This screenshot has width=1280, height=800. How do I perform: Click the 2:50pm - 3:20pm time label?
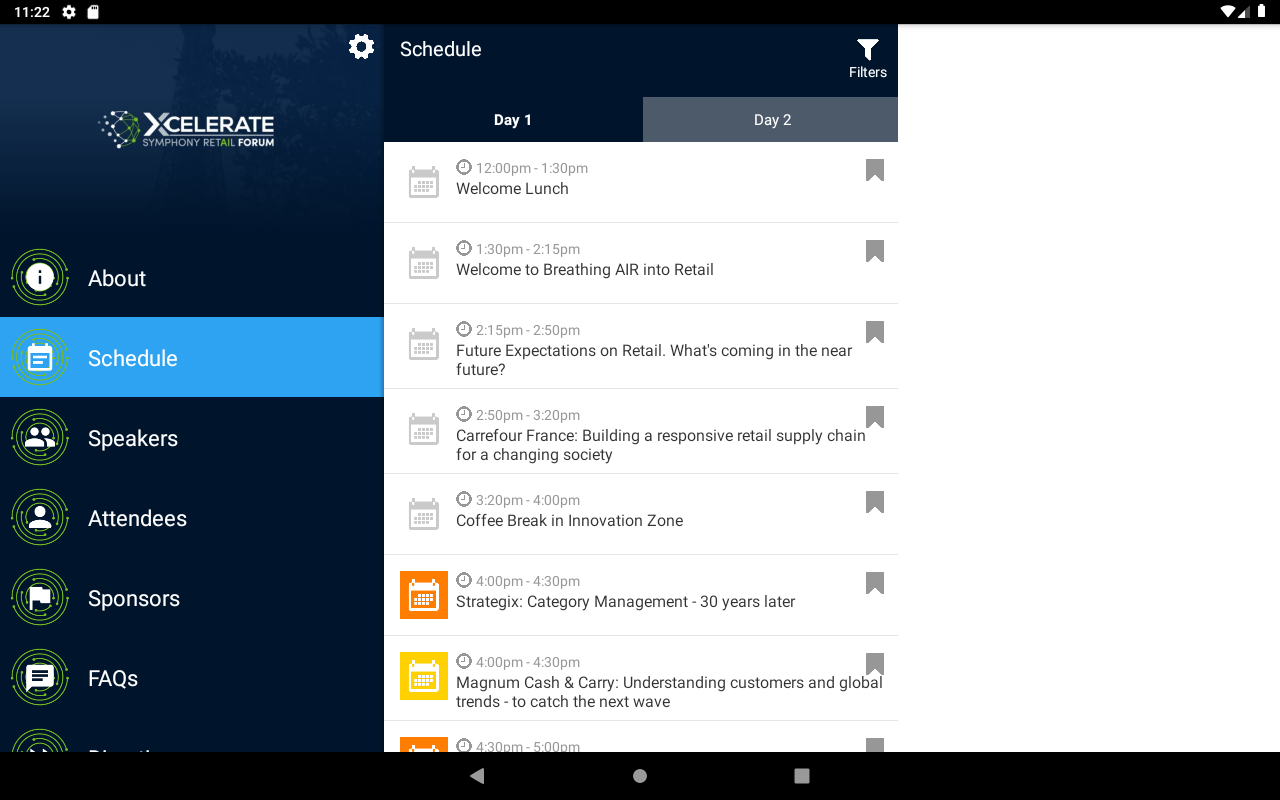pyautogui.click(x=528, y=415)
